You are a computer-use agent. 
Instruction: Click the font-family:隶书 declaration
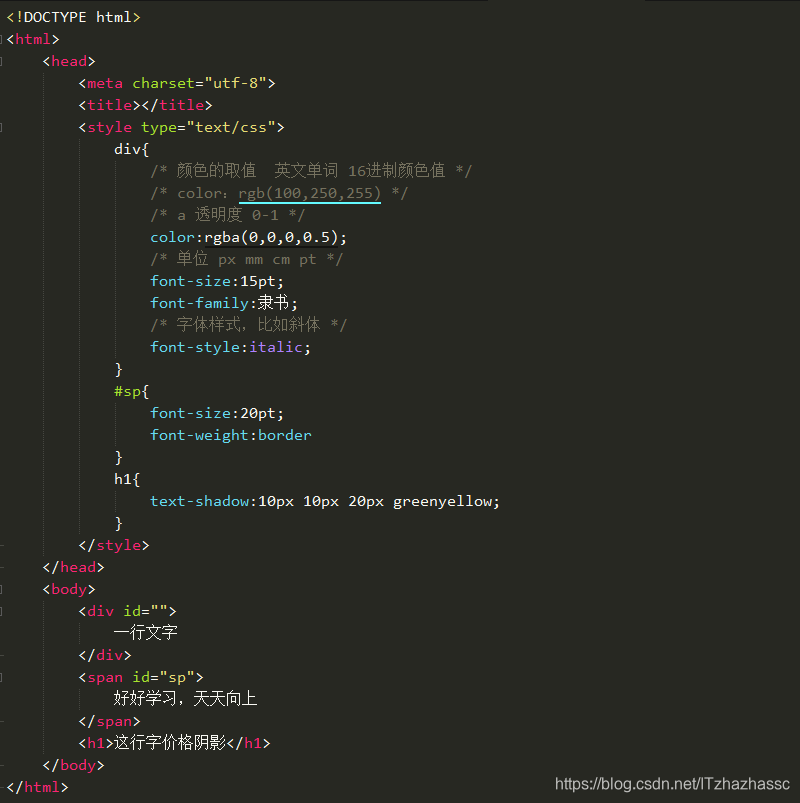pyautogui.click(x=224, y=303)
